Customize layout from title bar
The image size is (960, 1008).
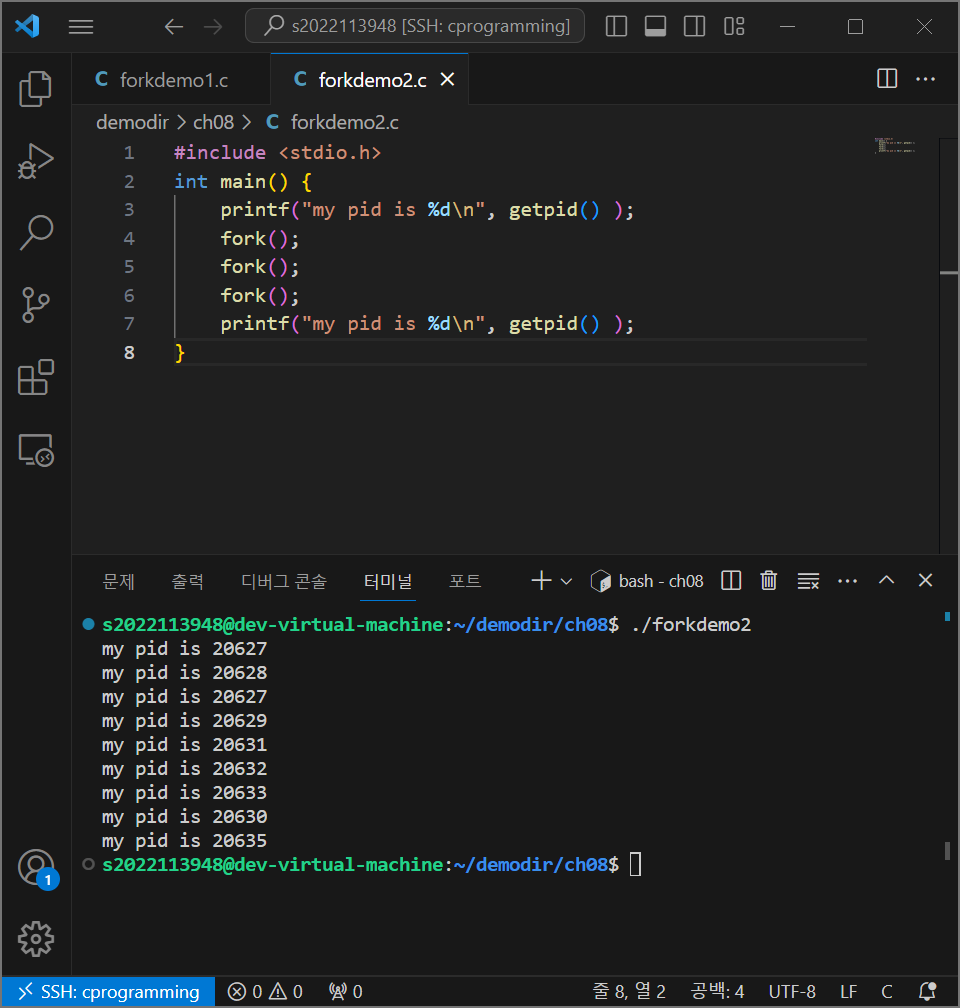coord(734,26)
